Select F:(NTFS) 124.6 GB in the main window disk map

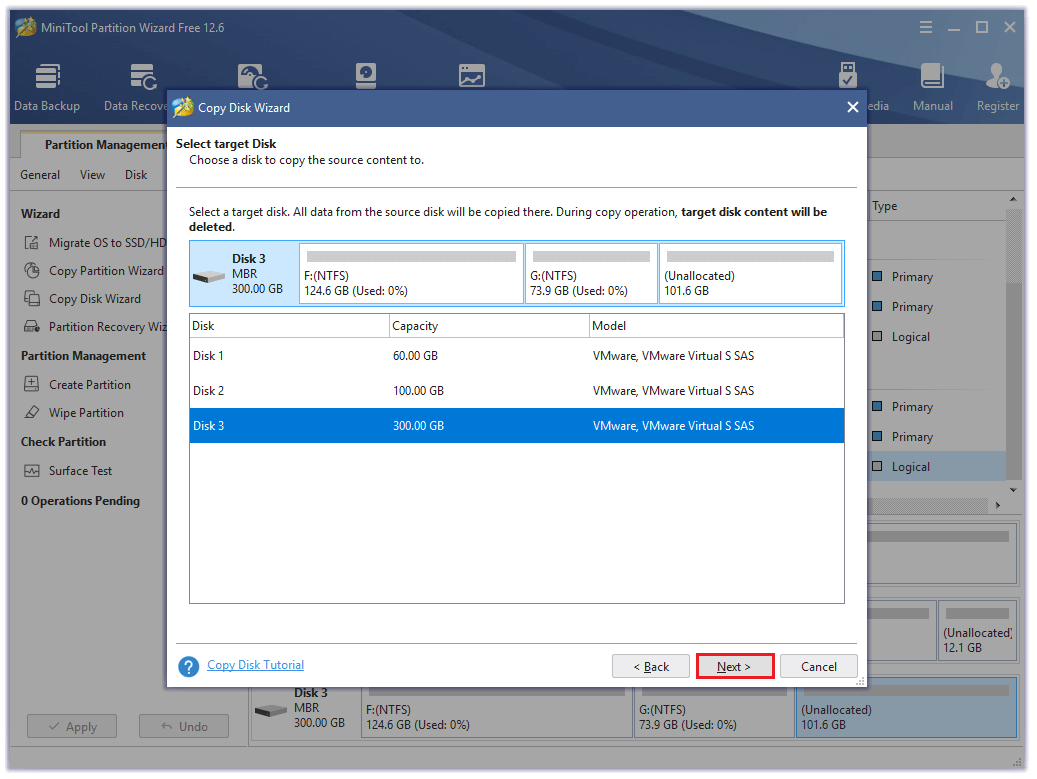[496, 713]
